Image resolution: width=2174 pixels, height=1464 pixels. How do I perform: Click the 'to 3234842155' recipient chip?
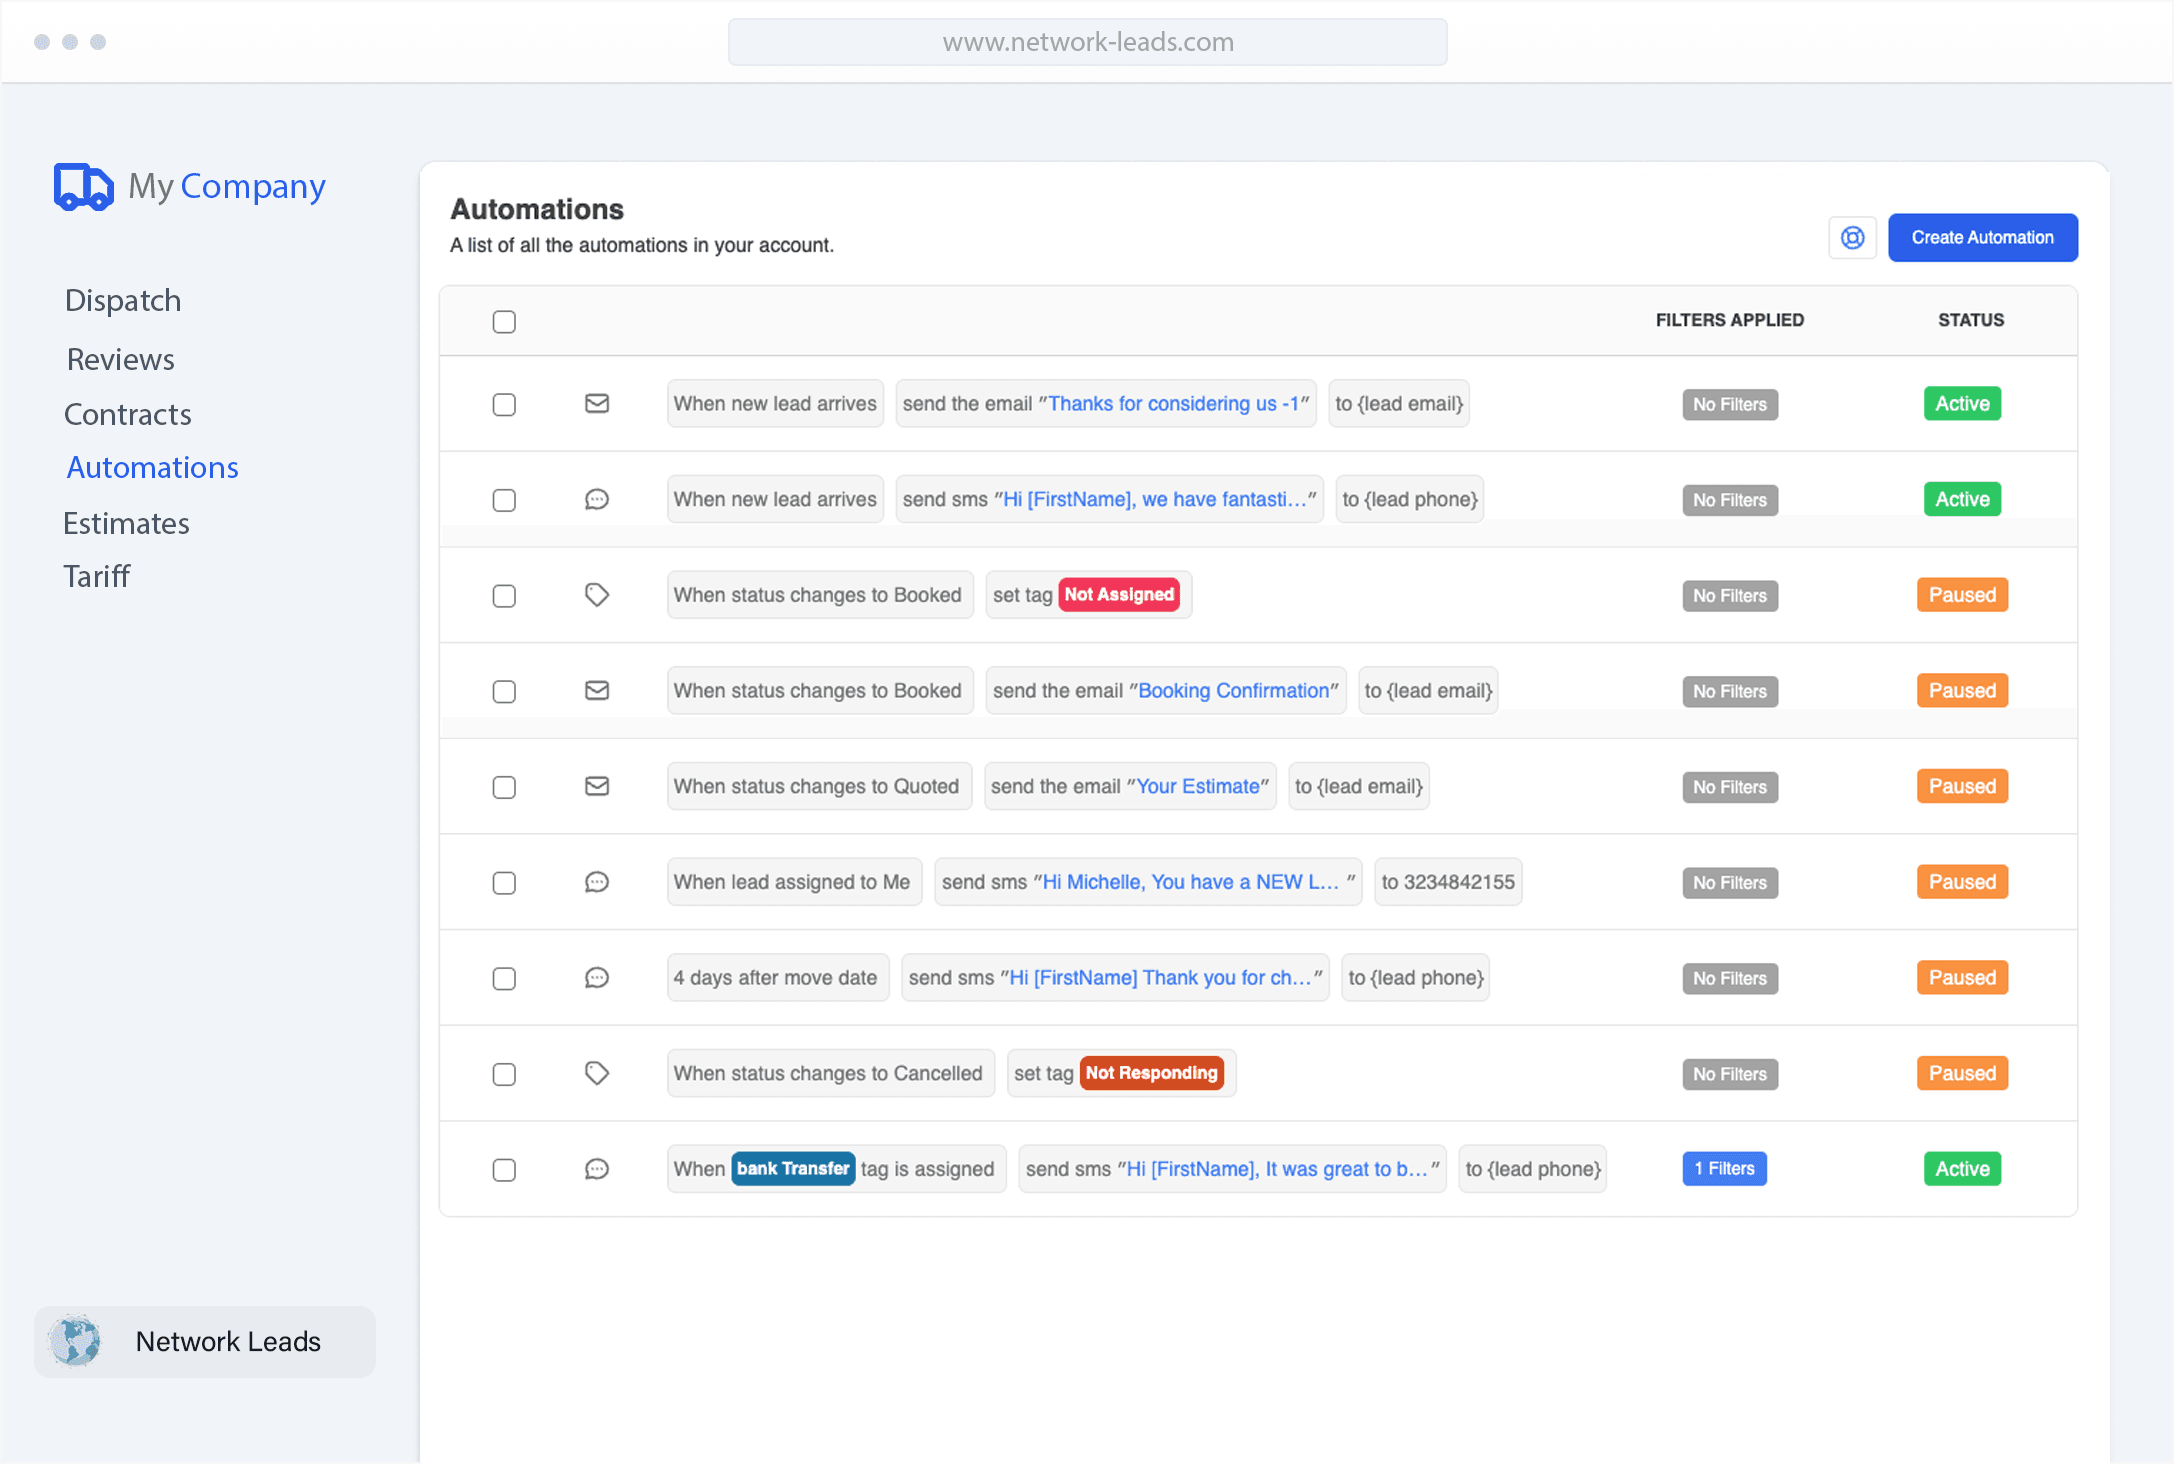(1448, 882)
